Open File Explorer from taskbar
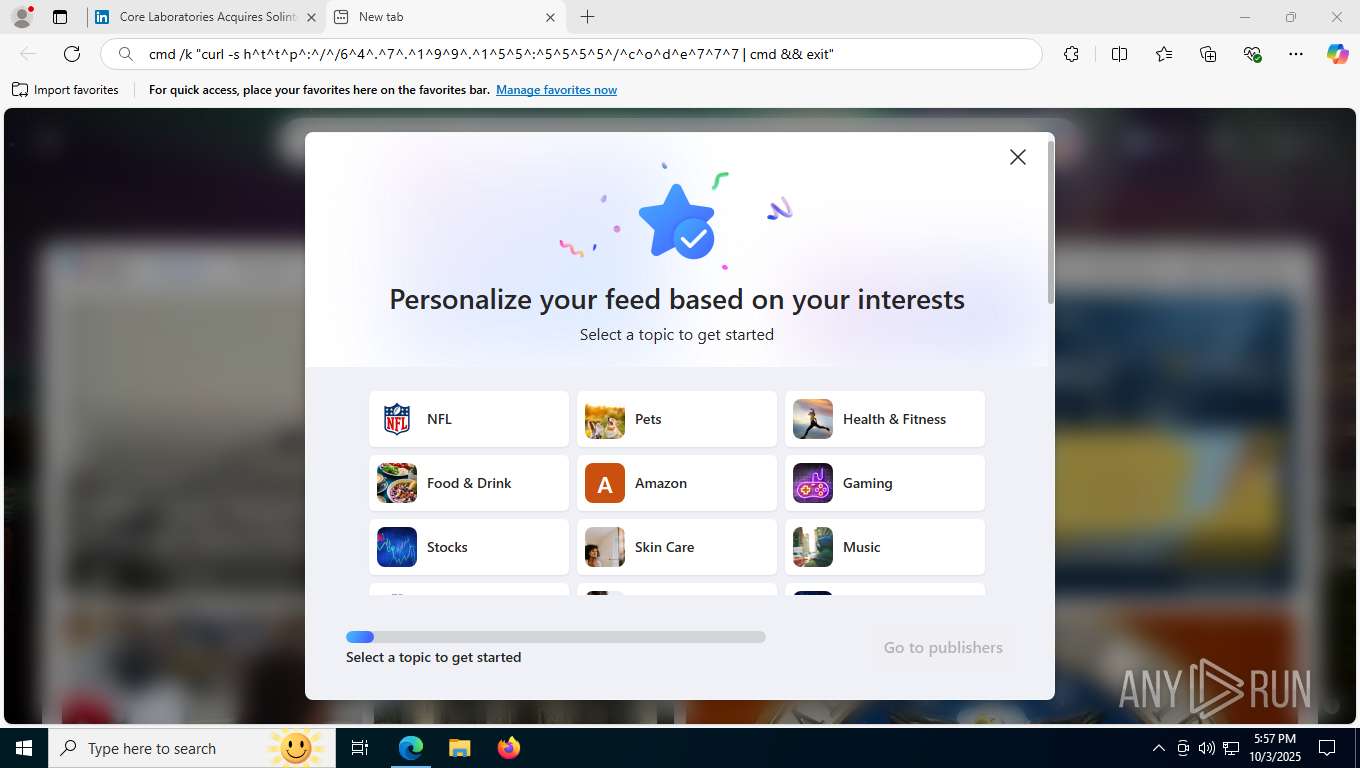The image size is (1360, 768). pyautogui.click(x=459, y=748)
